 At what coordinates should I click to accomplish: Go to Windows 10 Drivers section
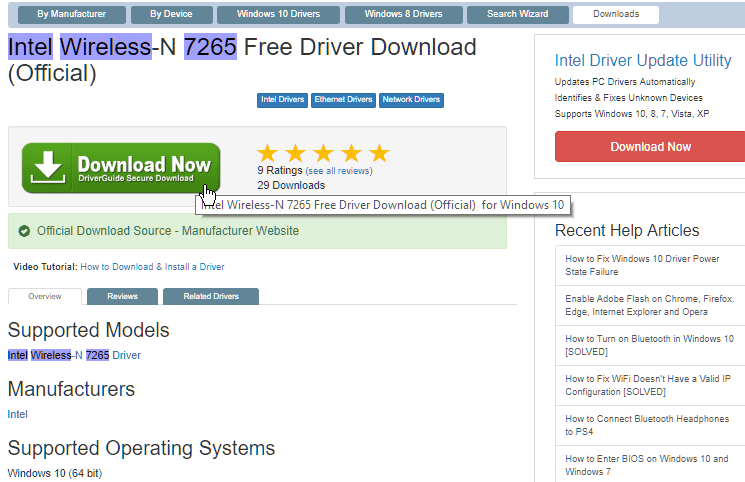tap(276, 14)
